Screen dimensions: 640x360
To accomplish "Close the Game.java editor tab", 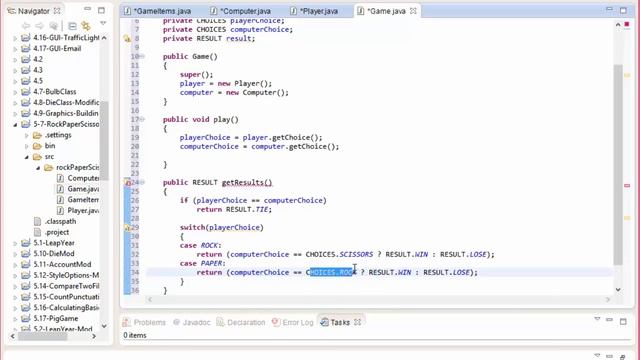I will [x=413, y=11].
